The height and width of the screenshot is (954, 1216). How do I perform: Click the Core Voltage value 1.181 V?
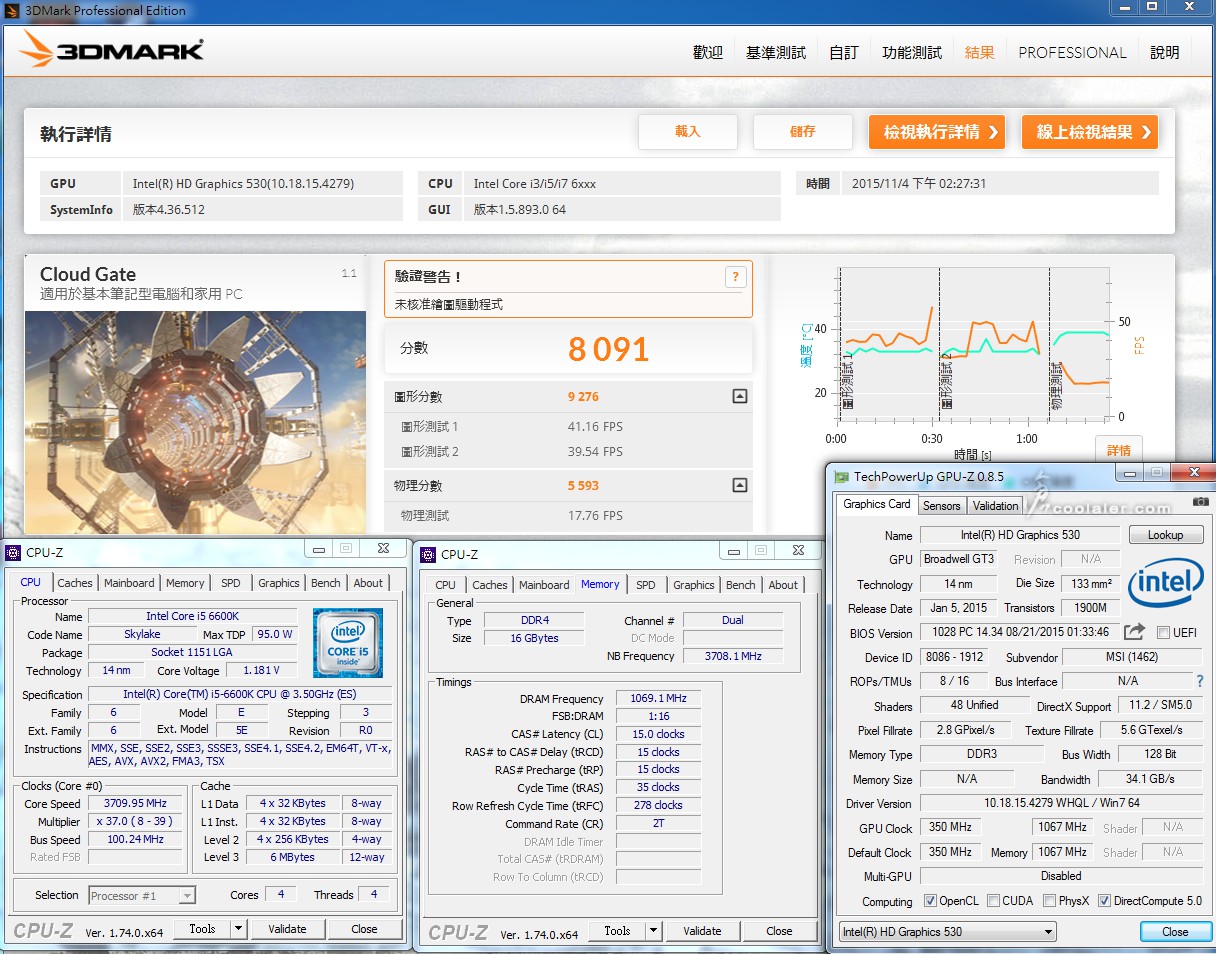point(262,670)
